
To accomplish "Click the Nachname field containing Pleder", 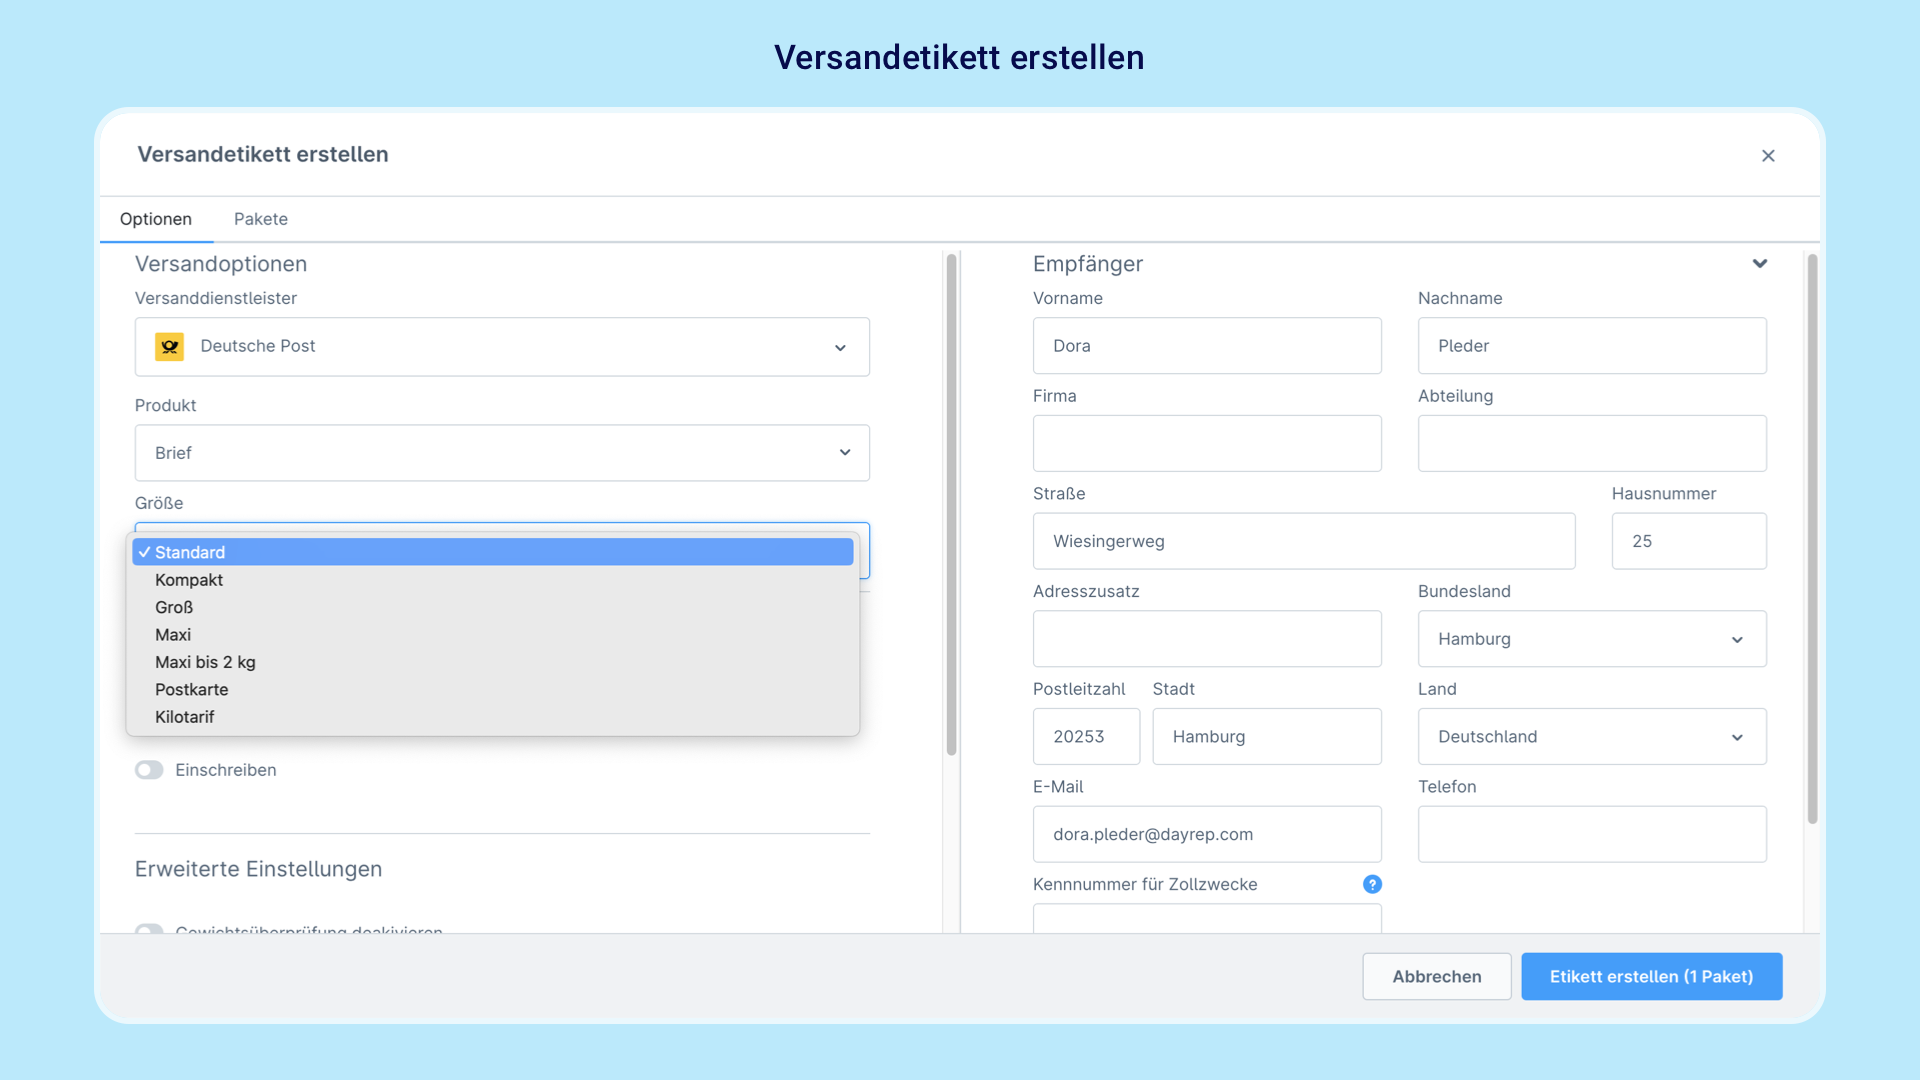I will (1592, 346).
